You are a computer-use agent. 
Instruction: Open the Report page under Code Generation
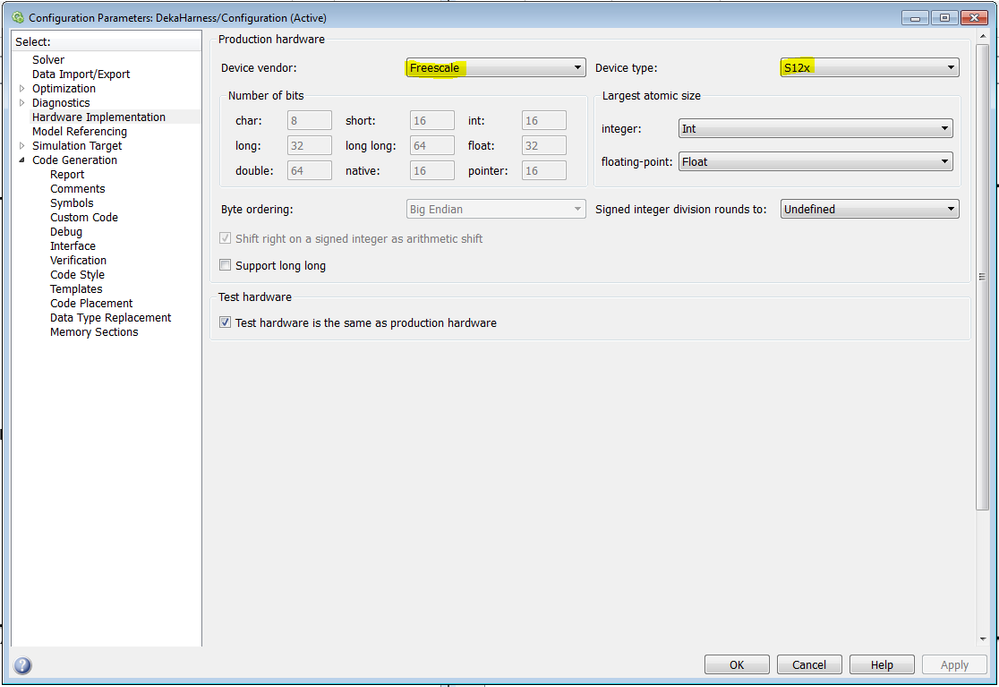[x=67, y=175]
